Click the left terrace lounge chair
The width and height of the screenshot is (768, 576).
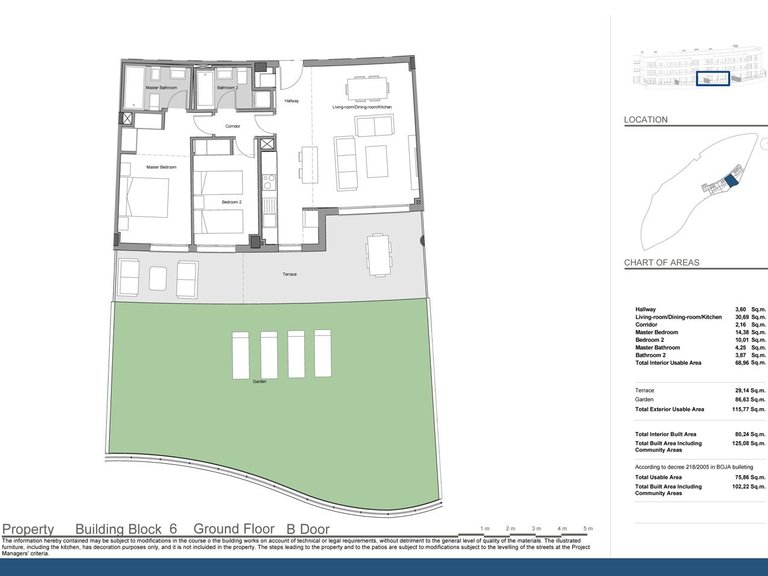coord(127,273)
